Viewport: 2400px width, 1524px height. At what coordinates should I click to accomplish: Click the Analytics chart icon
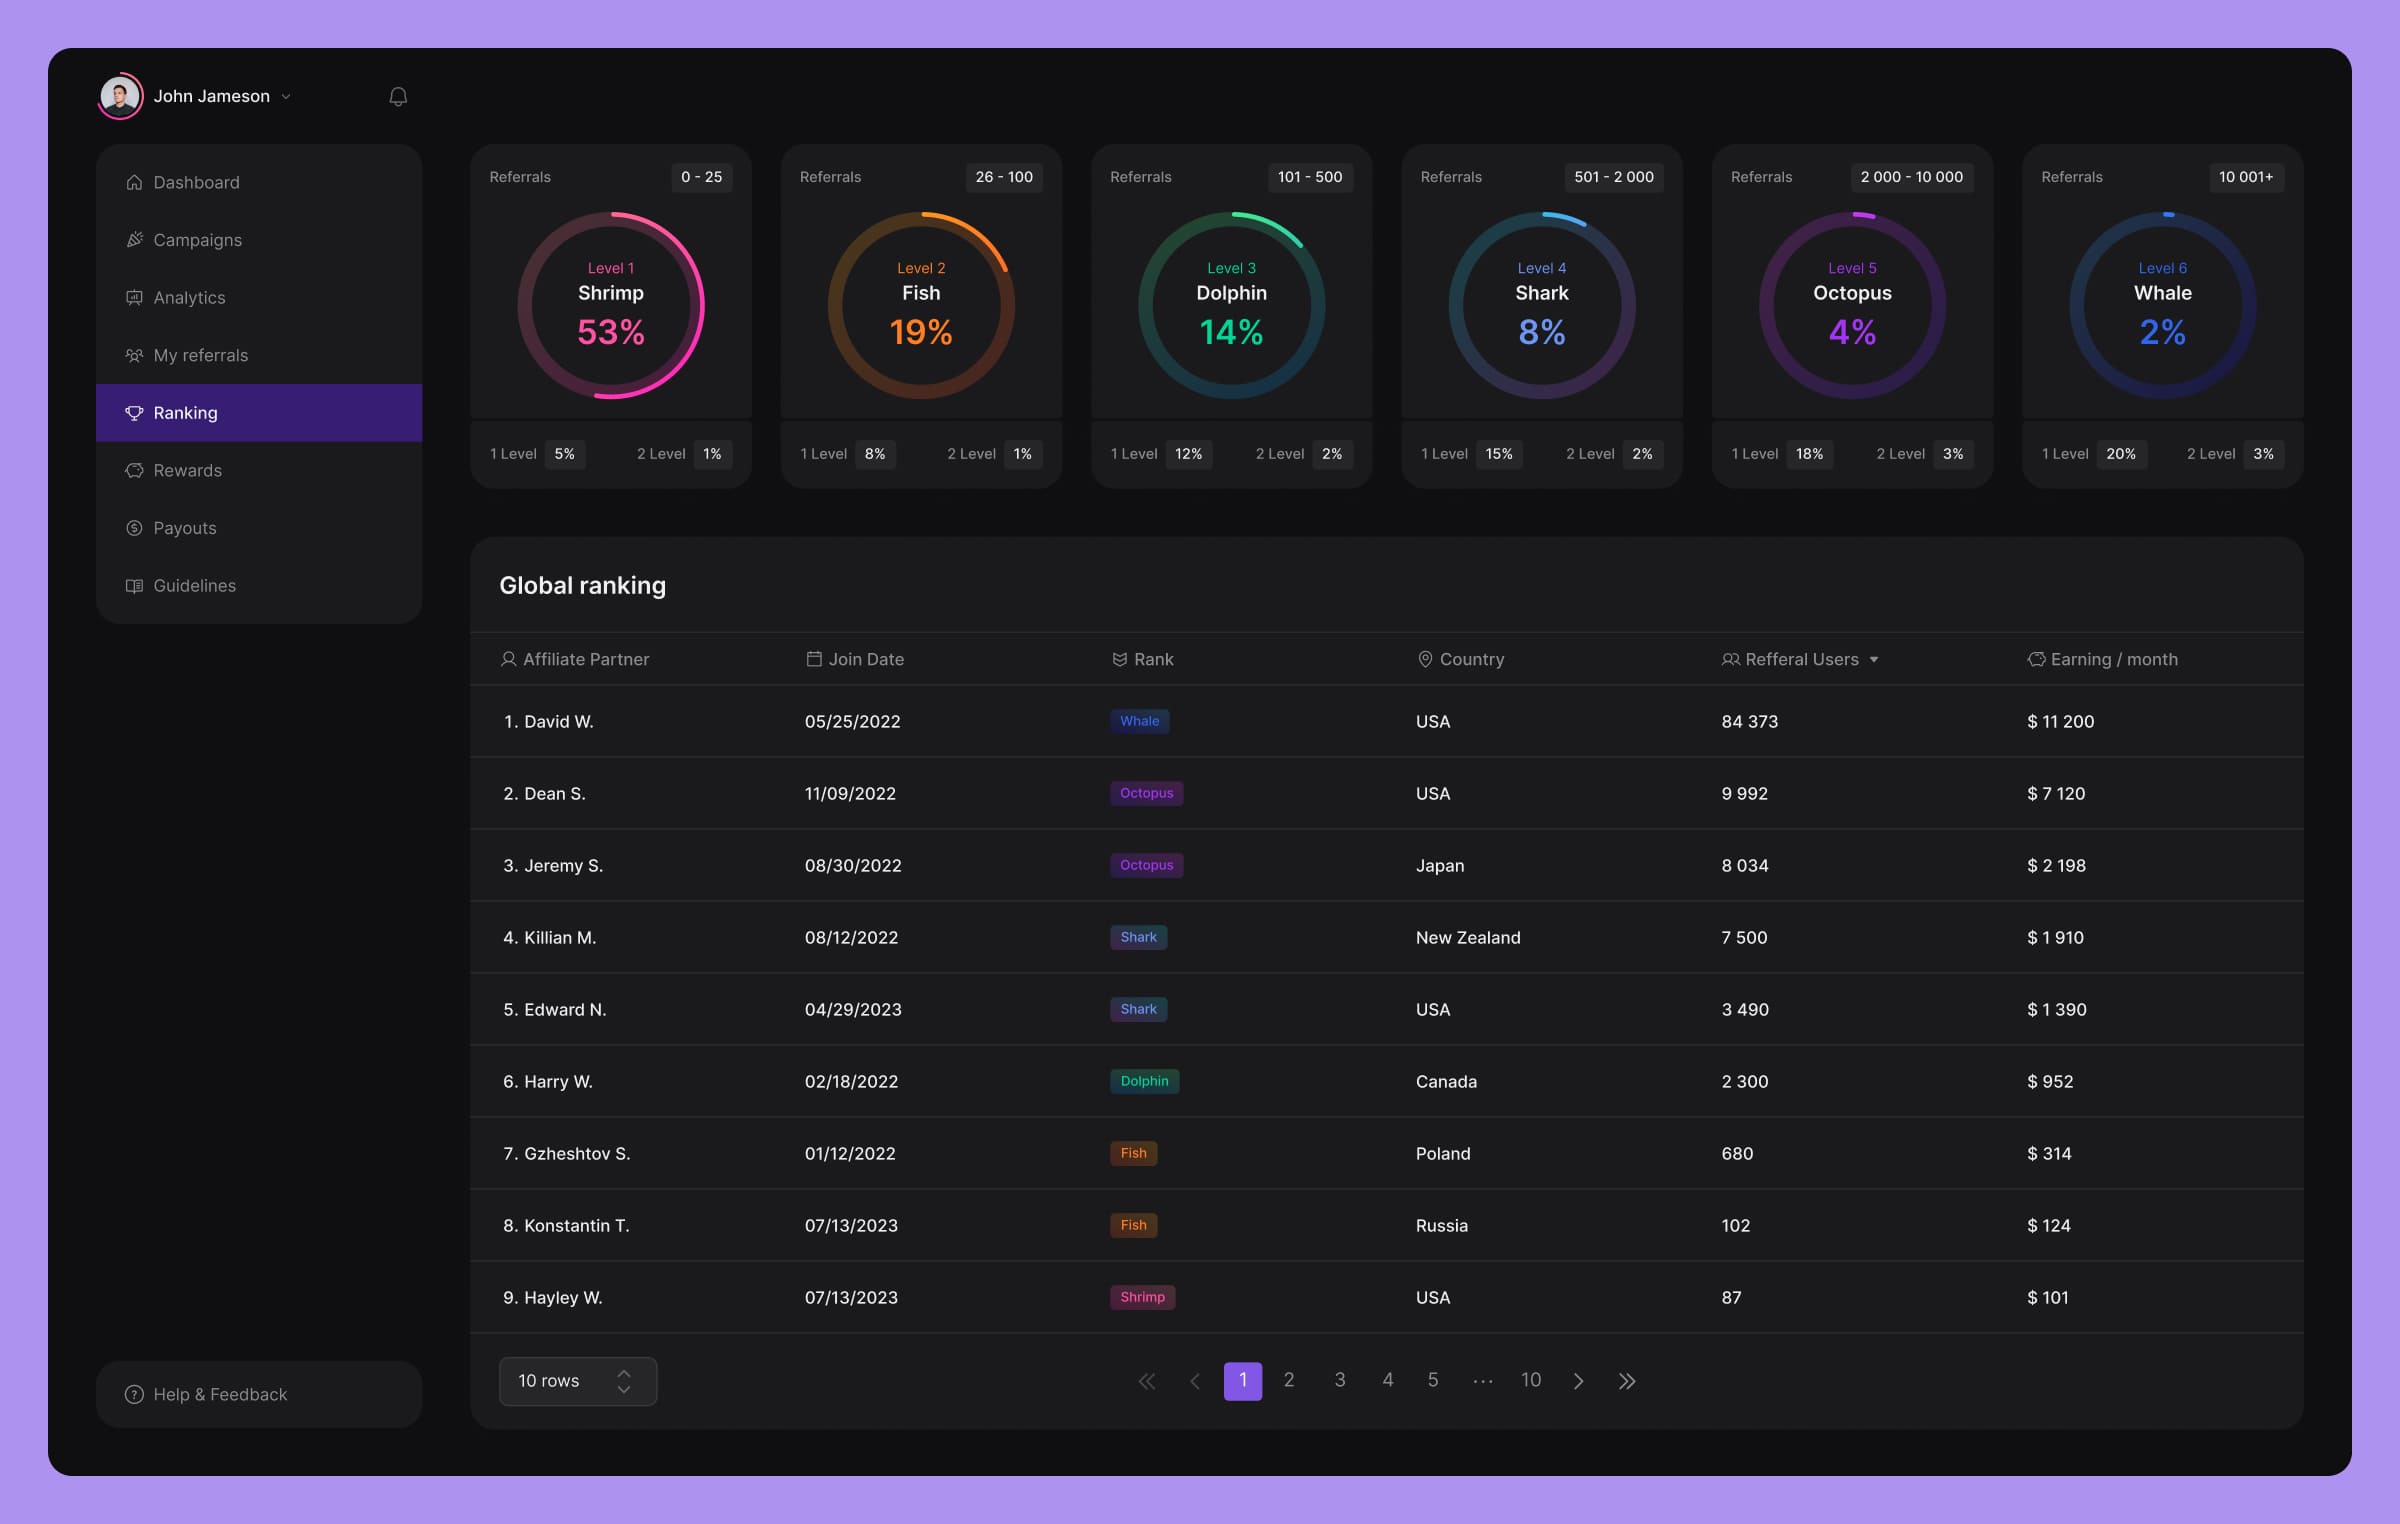coord(134,297)
